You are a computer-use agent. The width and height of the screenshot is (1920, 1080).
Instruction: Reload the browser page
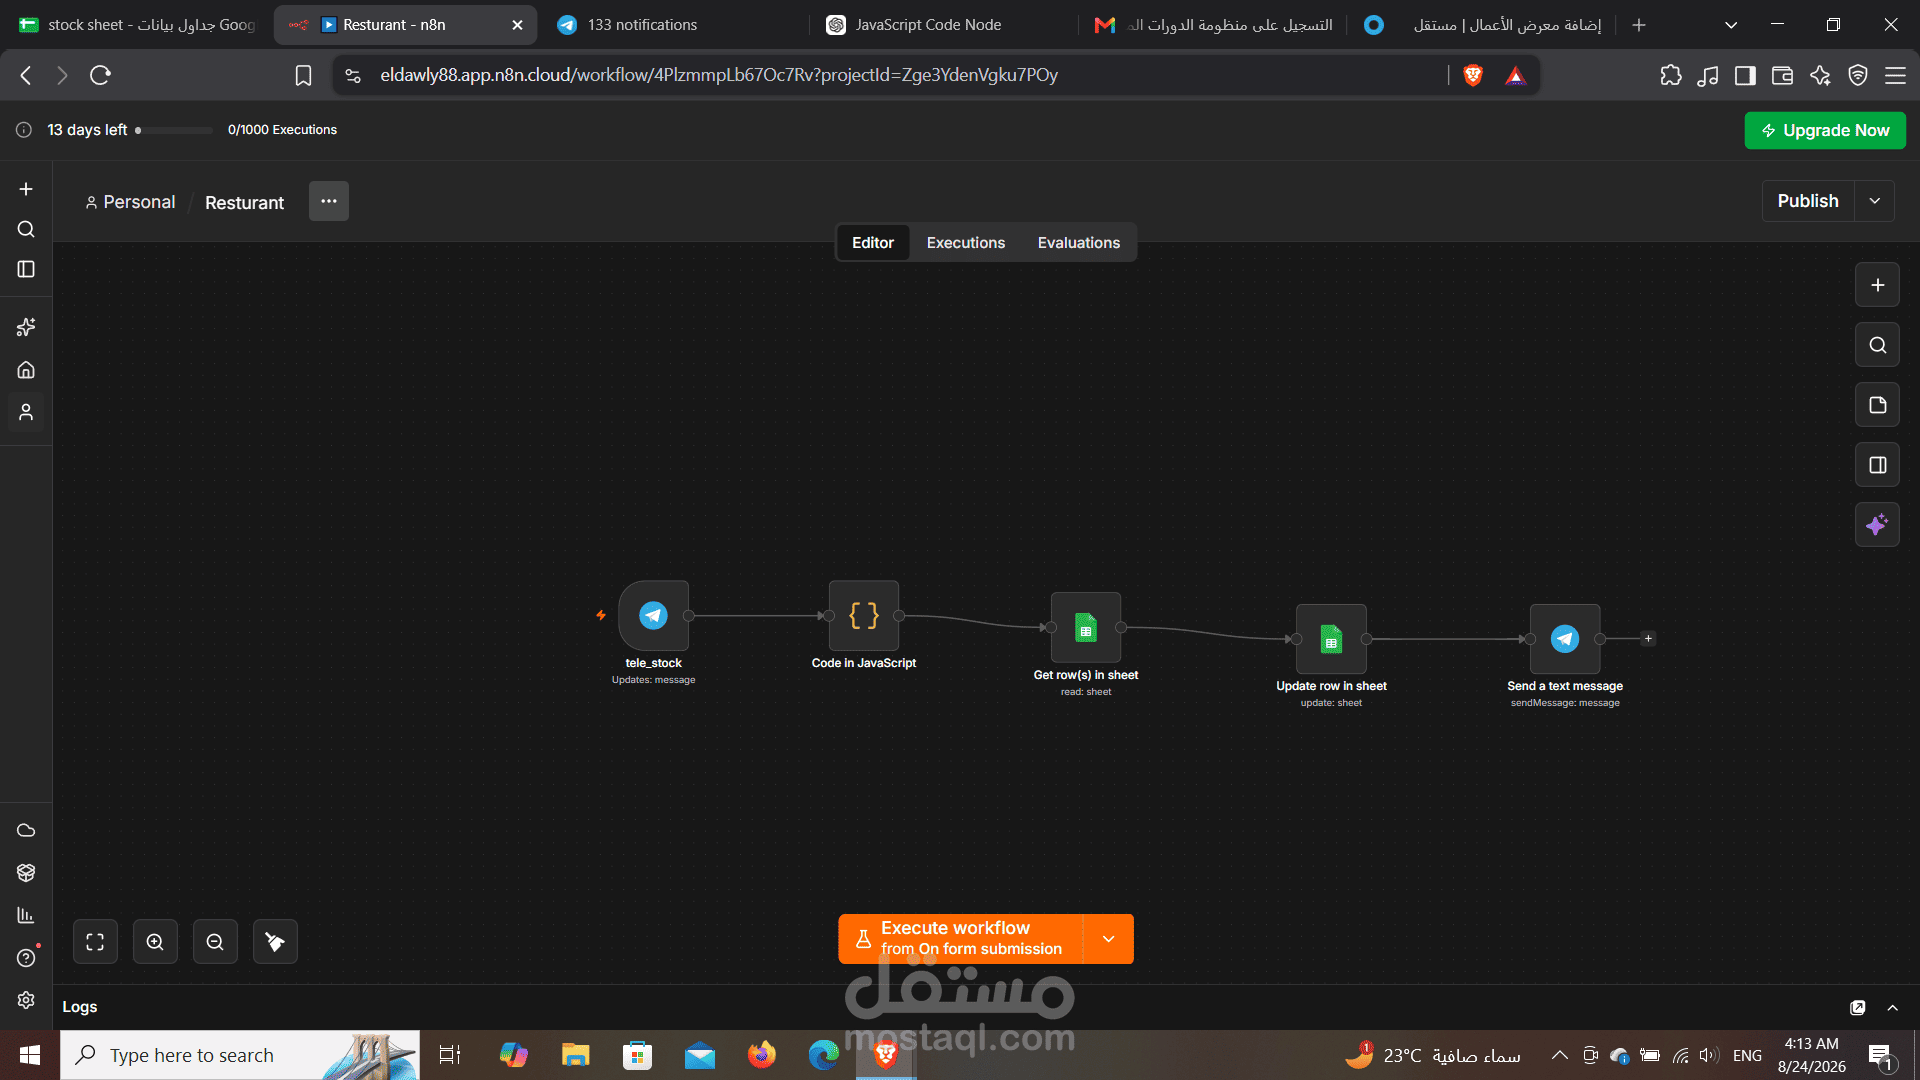coord(100,75)
